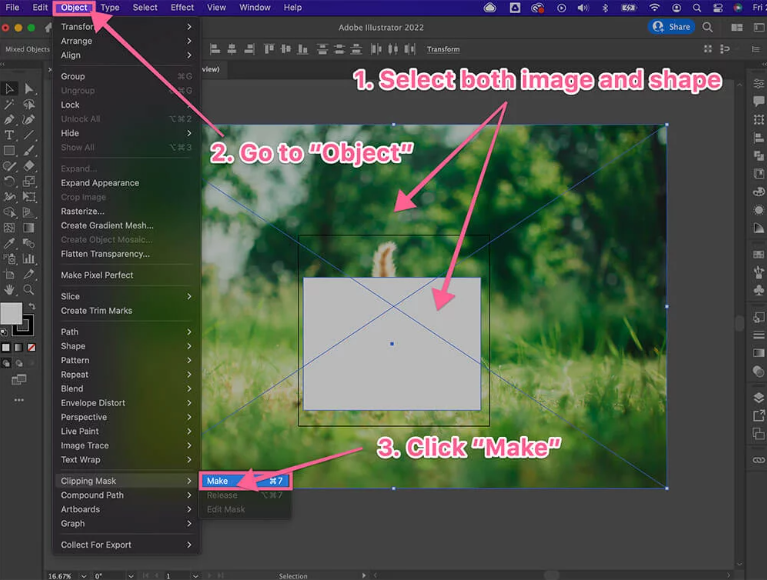Open the Symbols club-shaped panel icon
This screenshot has width=767, height=580.
(759, 290)
